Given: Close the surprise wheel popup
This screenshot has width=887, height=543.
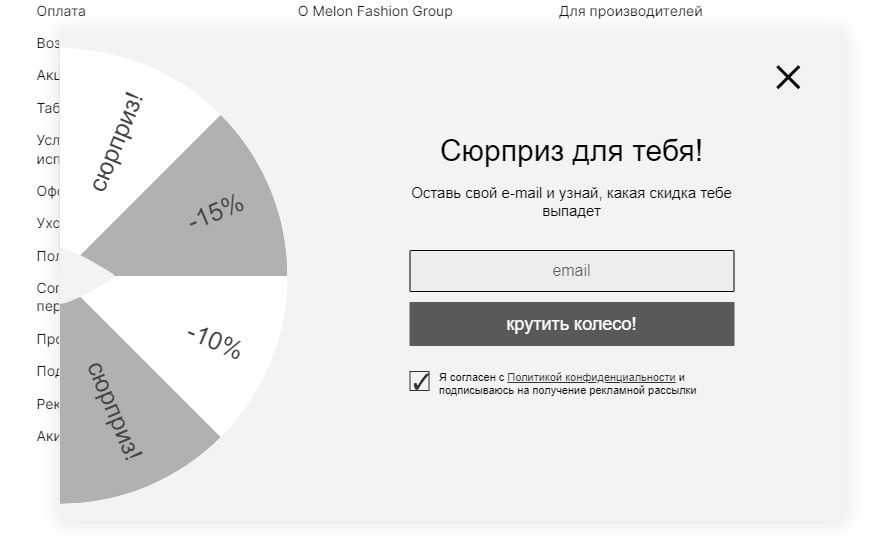Looking at the screenshot, I should tap(788, 77).
